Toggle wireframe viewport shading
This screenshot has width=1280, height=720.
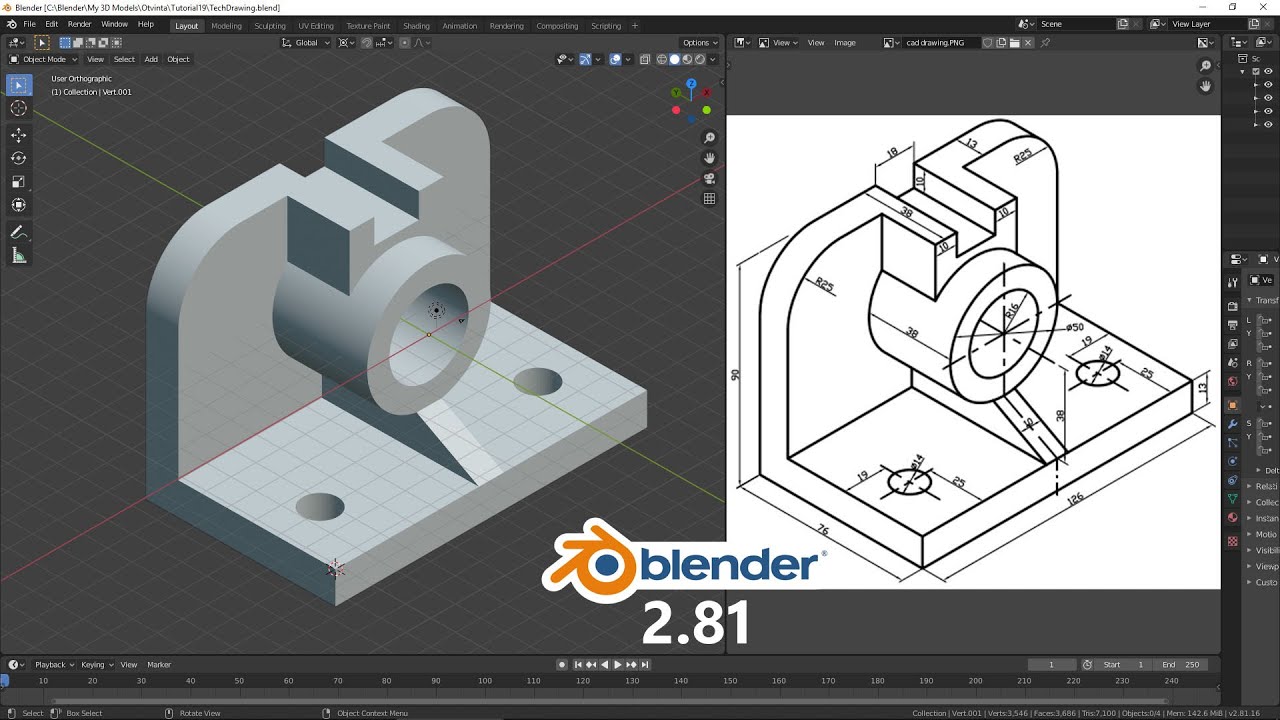point(661,59)
